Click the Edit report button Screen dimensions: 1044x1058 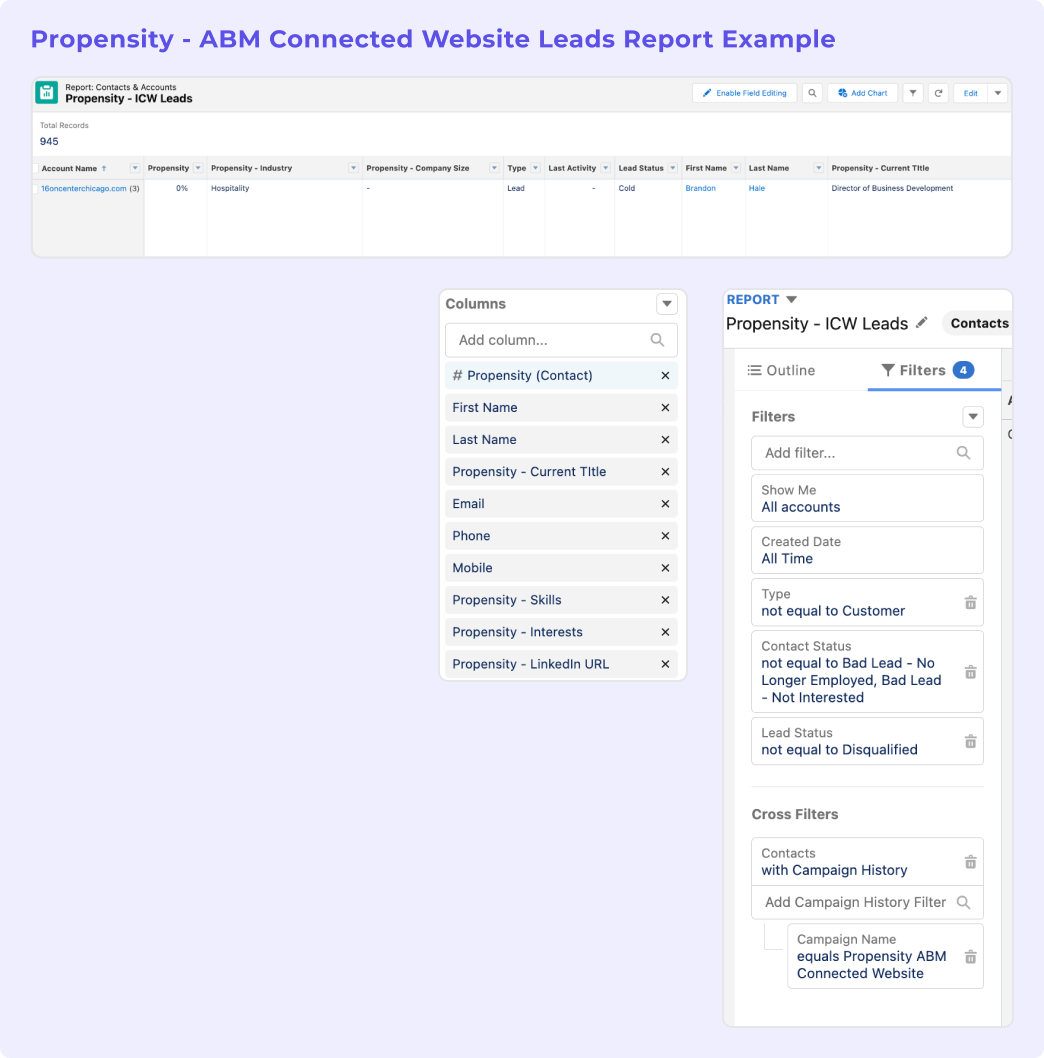pos(970,93)
